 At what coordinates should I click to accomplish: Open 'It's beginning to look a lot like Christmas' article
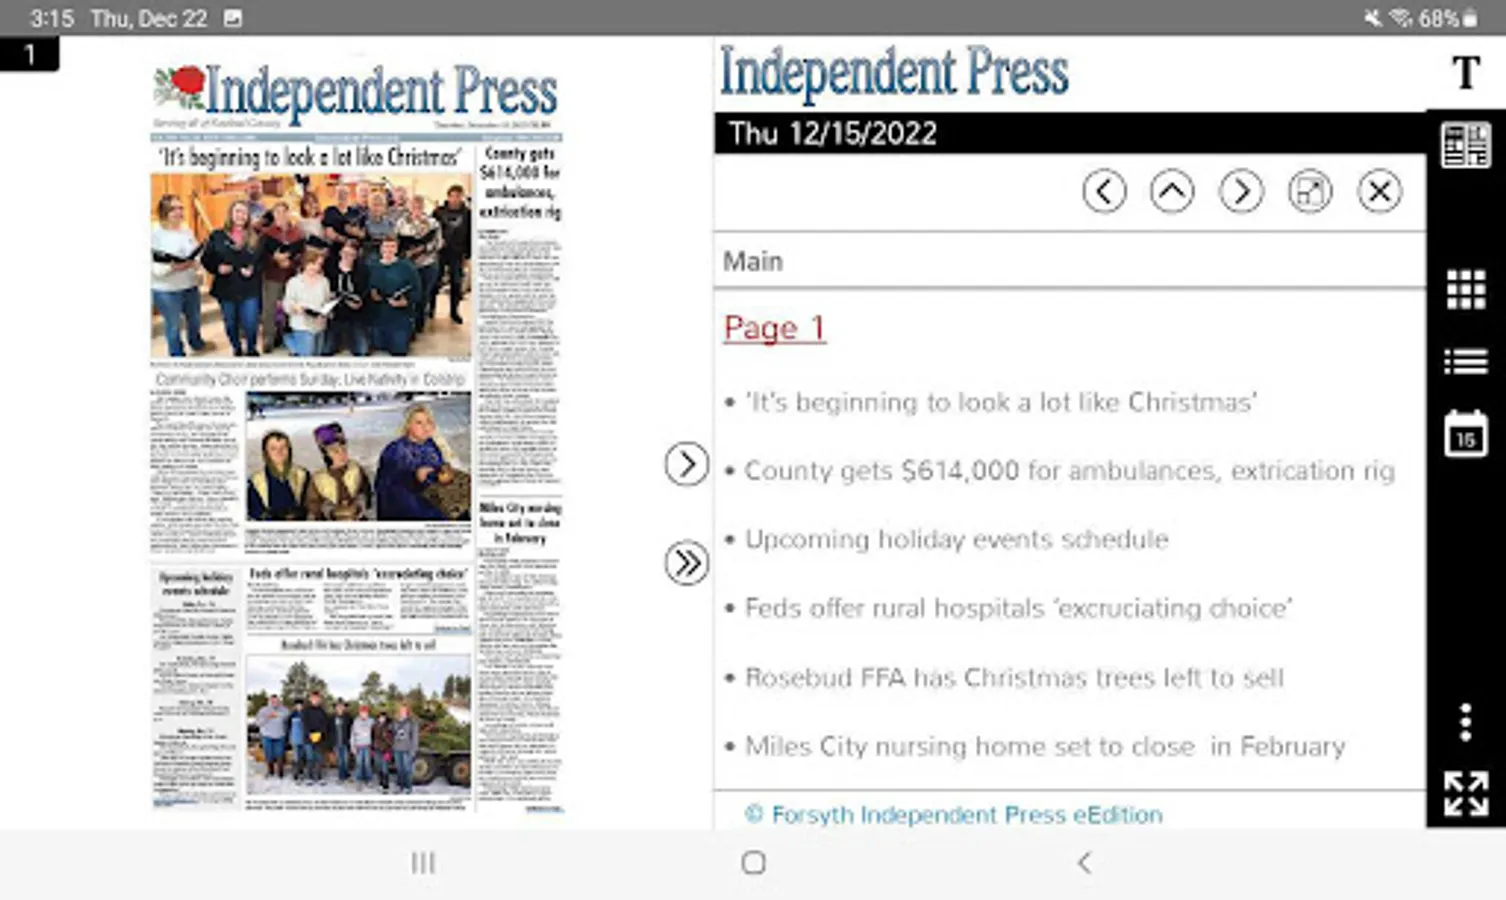1001,402
